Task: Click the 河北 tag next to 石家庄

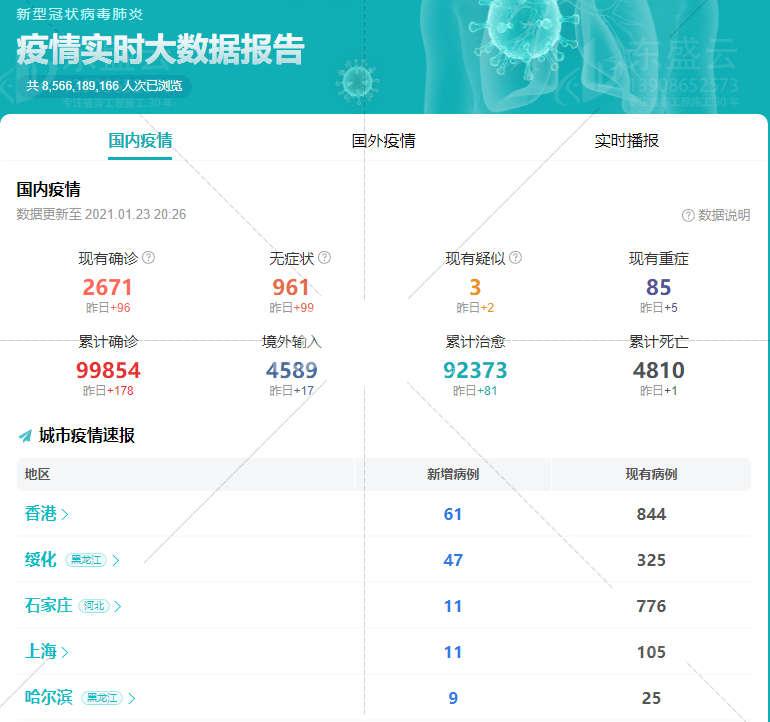Action: tap(94, 606)
